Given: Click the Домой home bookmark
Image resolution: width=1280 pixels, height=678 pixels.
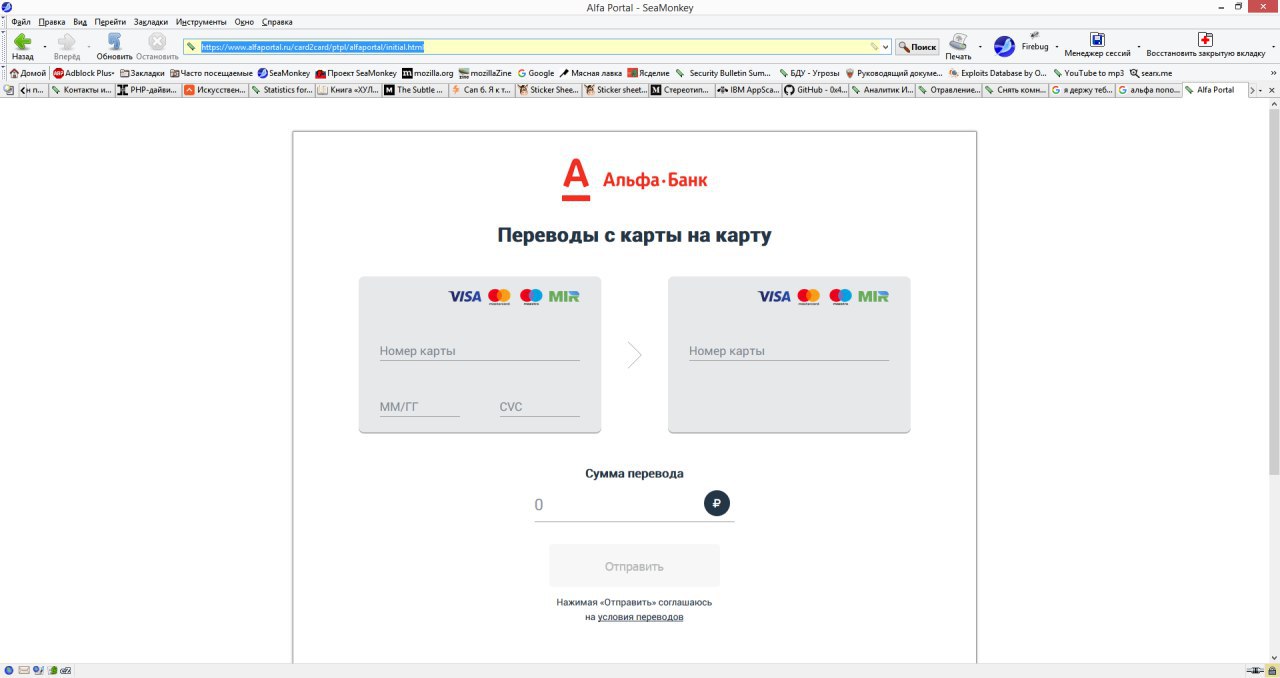Looking at the screenshot, I should (x=28, y=73).
